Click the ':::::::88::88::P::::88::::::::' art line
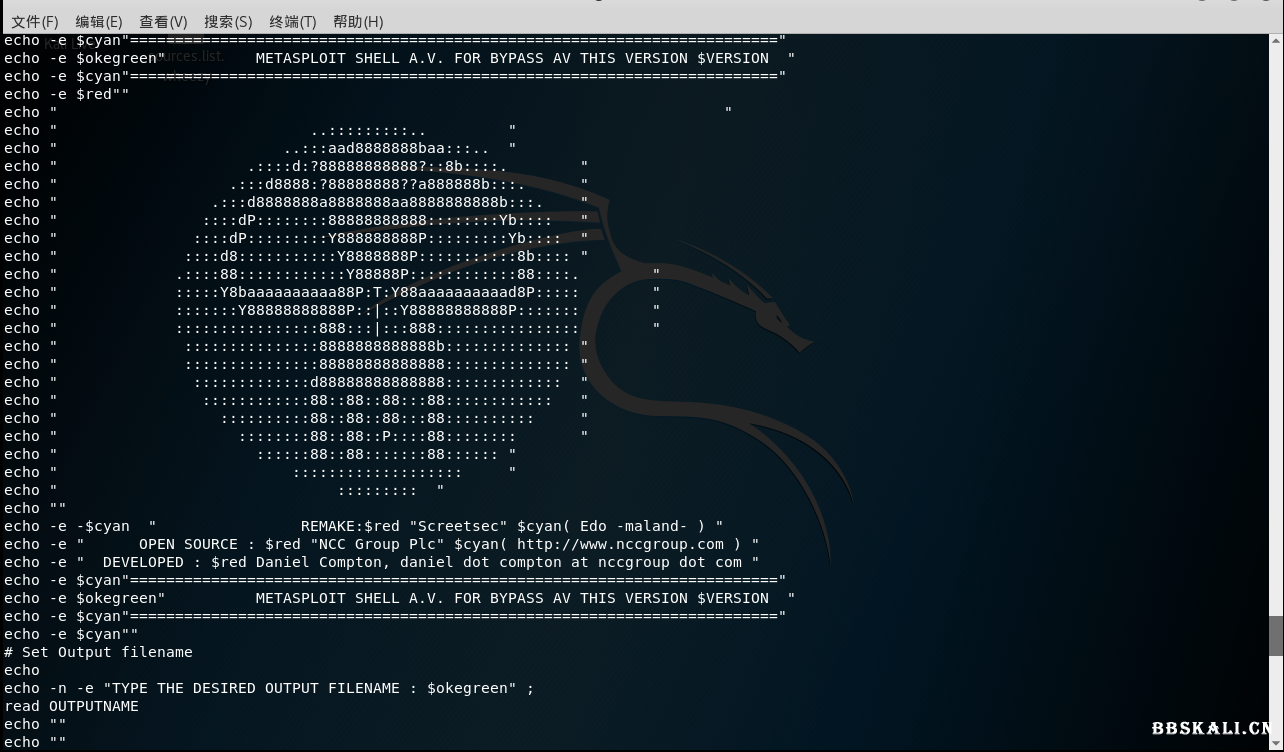 point(377,436)
